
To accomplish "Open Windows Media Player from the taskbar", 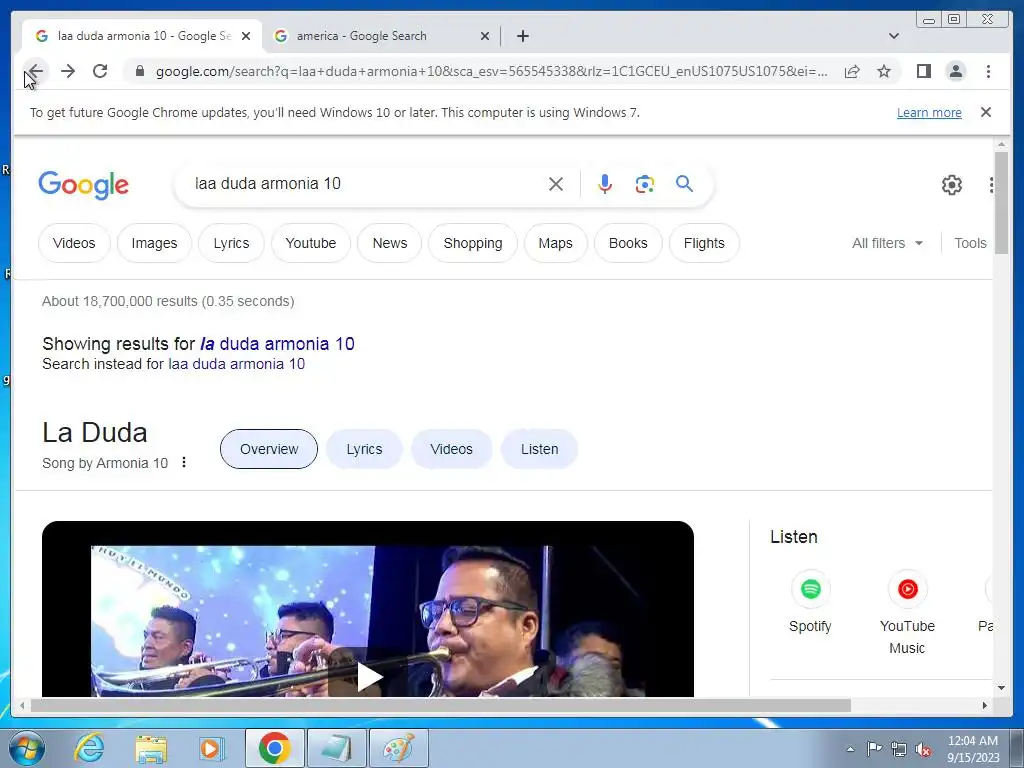I will 211,748.
